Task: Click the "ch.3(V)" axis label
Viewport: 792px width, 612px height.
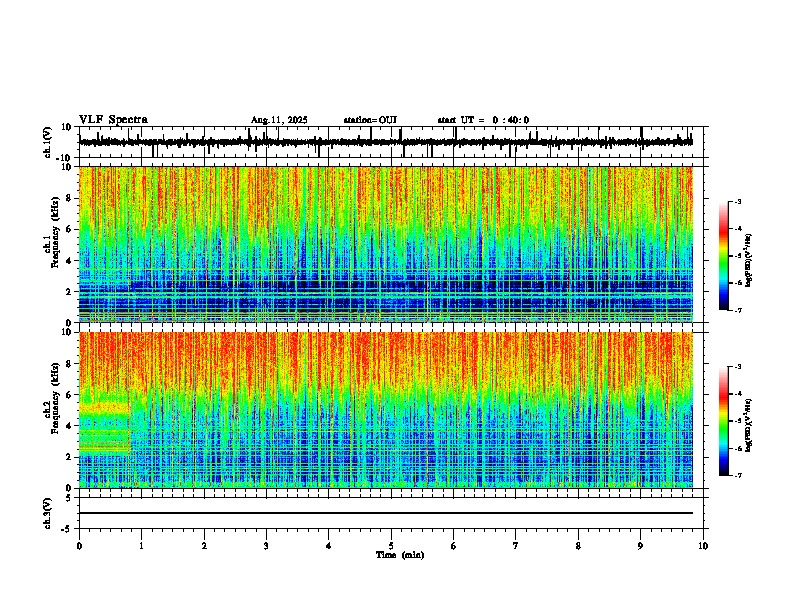Action: [48, 513]
